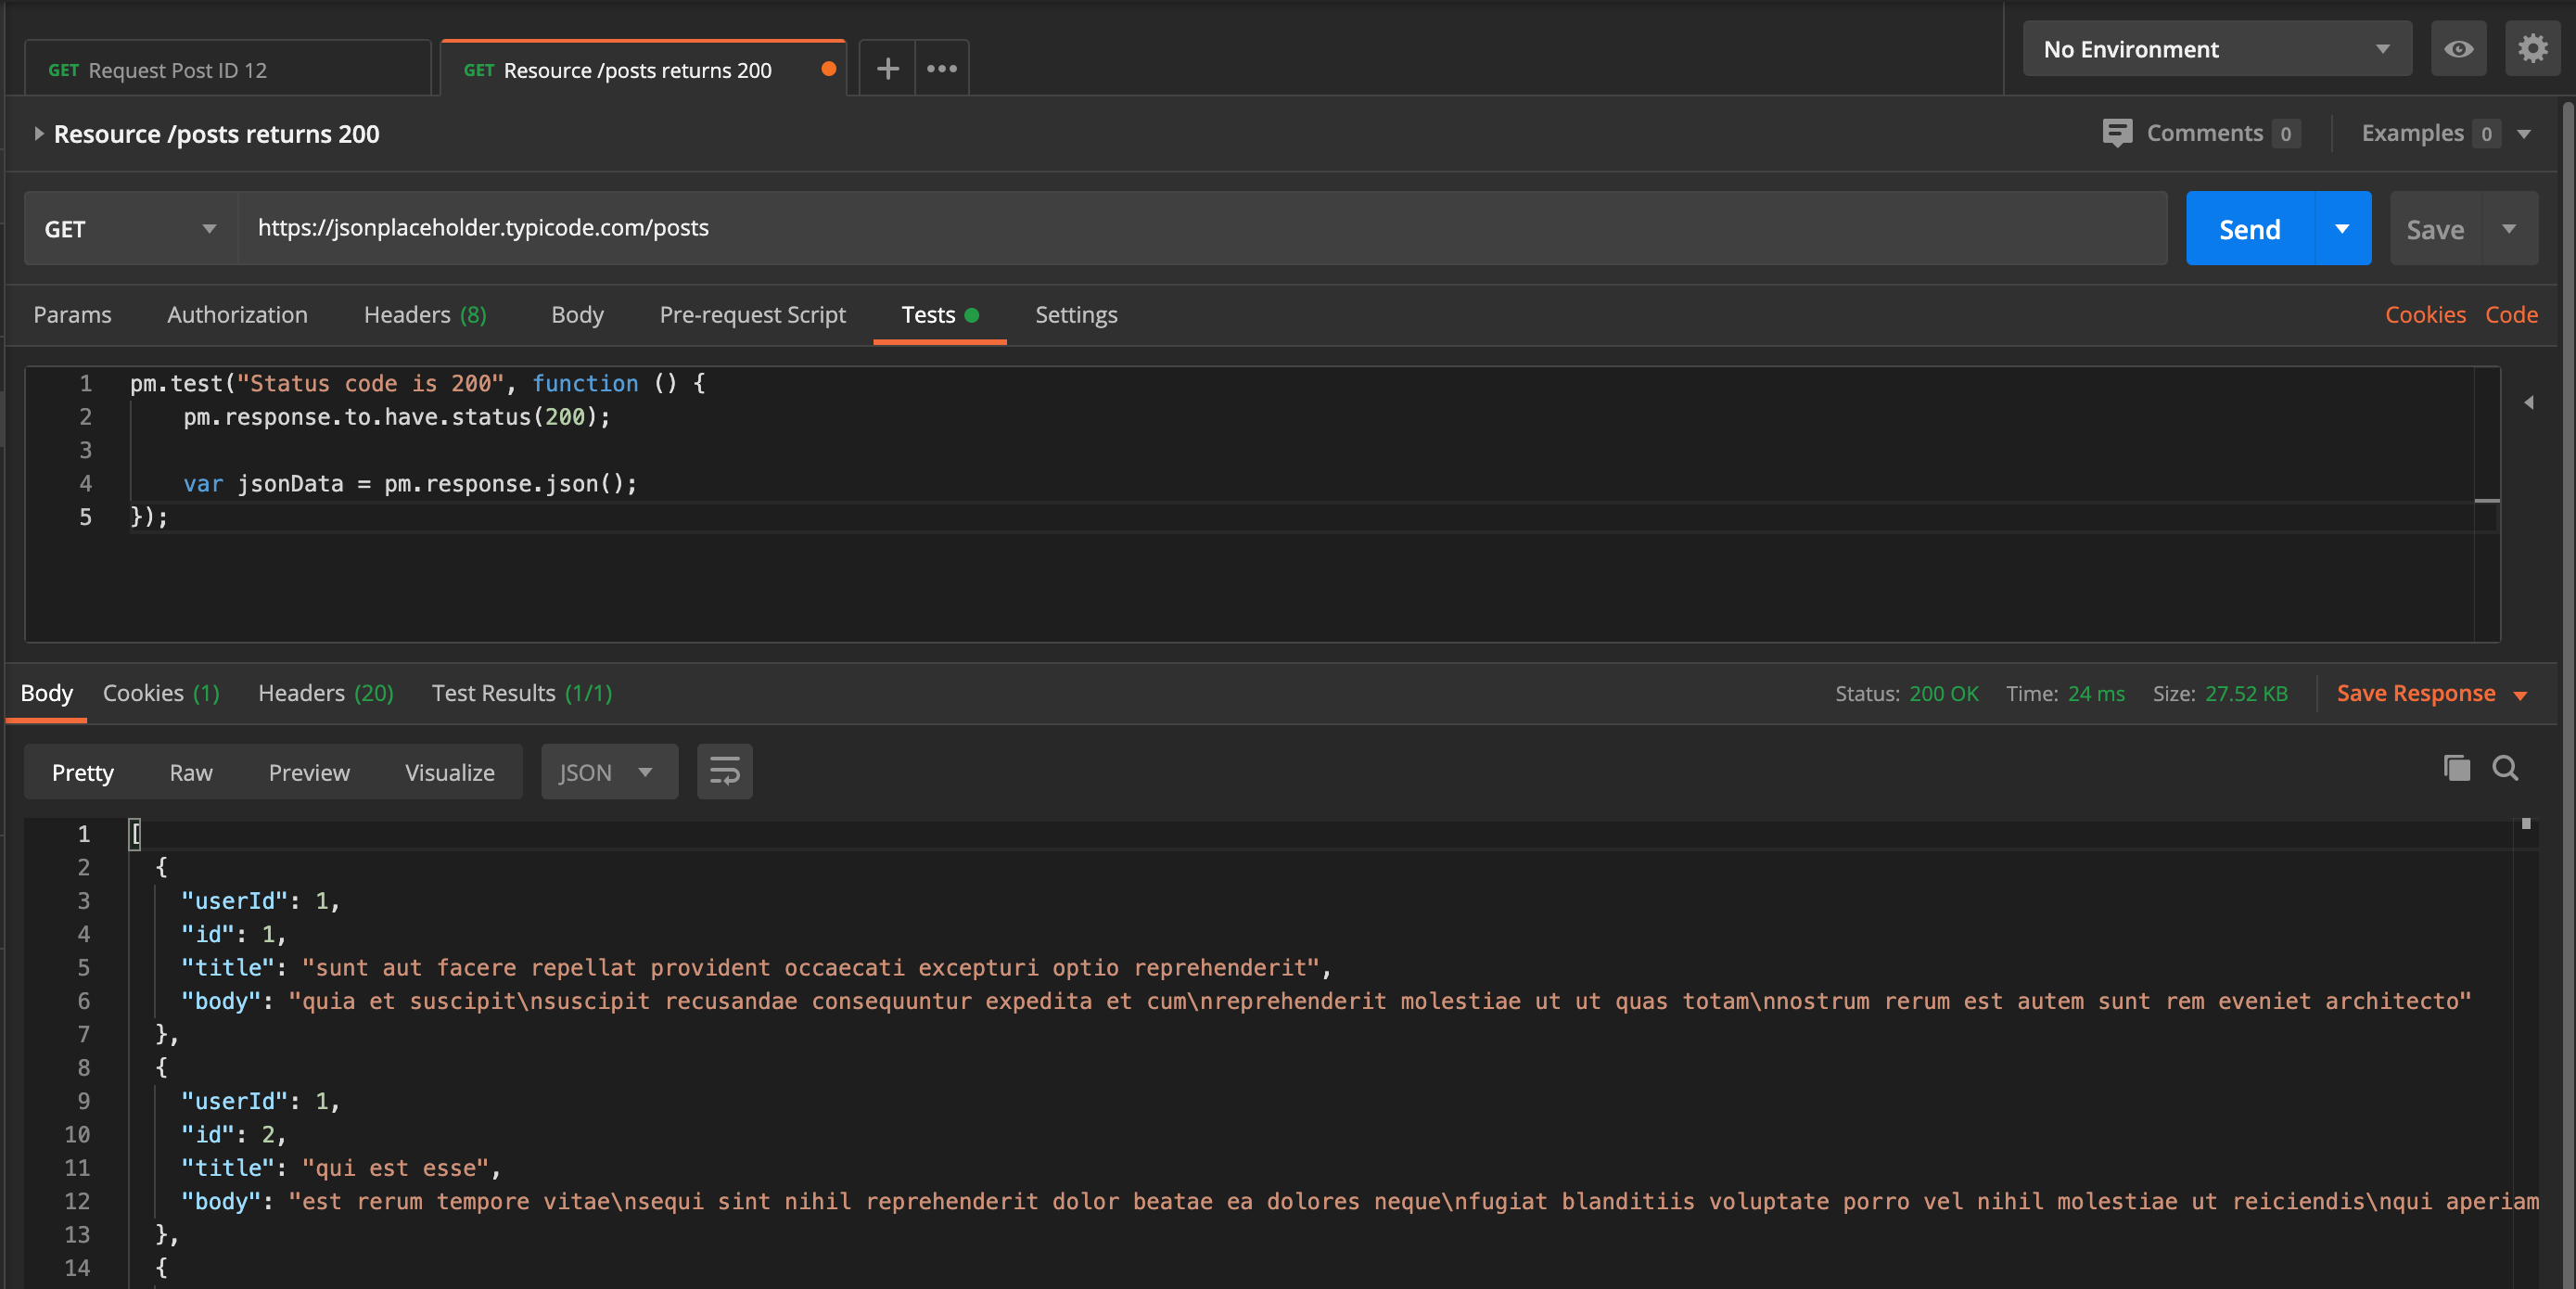Switch to the Headers (8) tab
Image resolution: width=2576 pixels, height=1289 pixels.
pyautogui.click(x=424, y=314)
